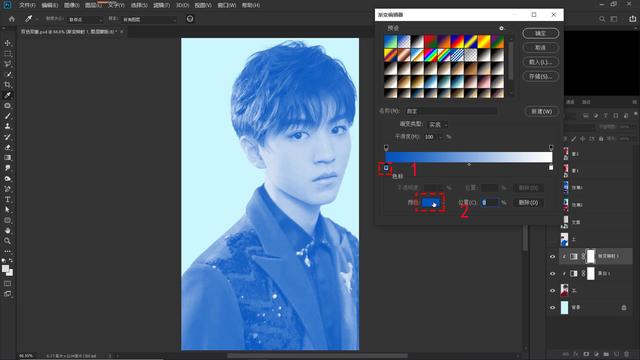Open the File menu
This screenshot has height=360, width=640.
point(27,5)
